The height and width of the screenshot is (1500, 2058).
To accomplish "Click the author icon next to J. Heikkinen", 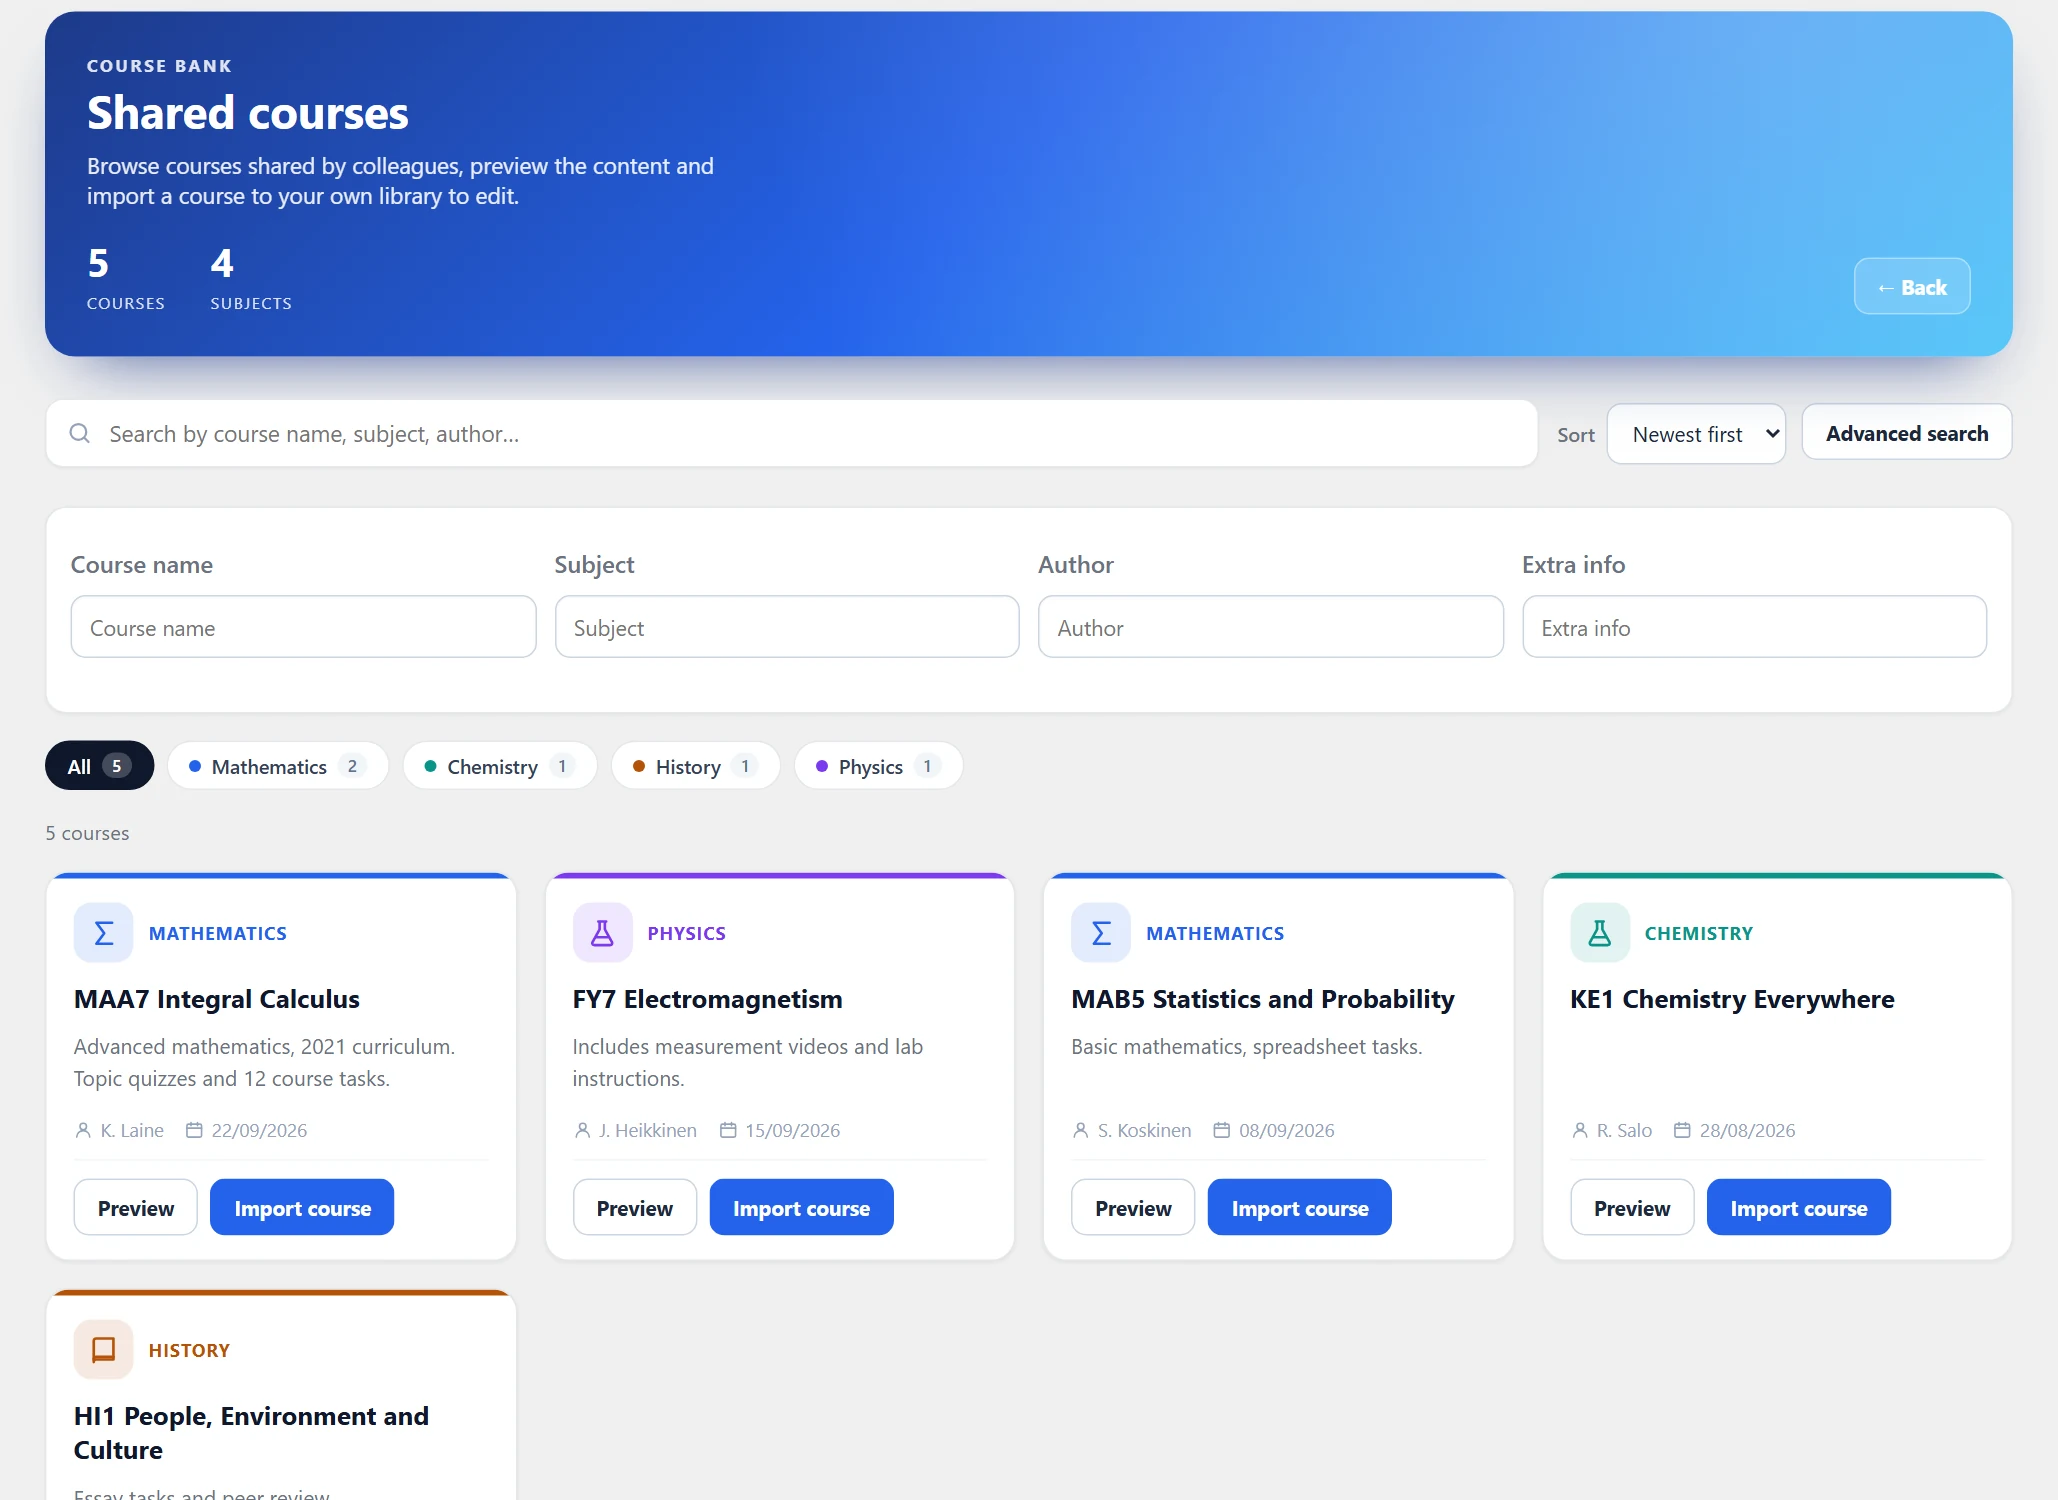I will 582,1130.
